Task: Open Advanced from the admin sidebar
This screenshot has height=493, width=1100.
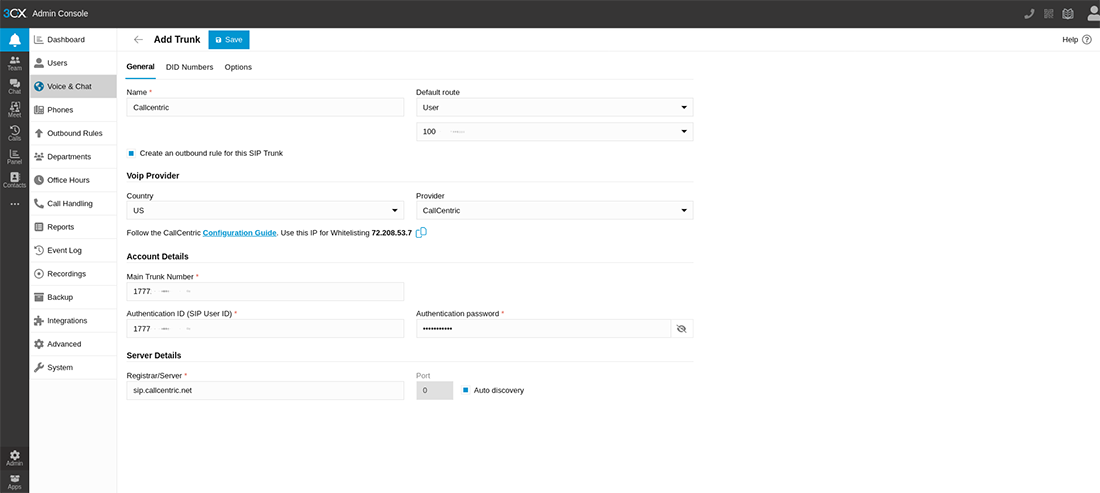Action: tap(73, 344)
